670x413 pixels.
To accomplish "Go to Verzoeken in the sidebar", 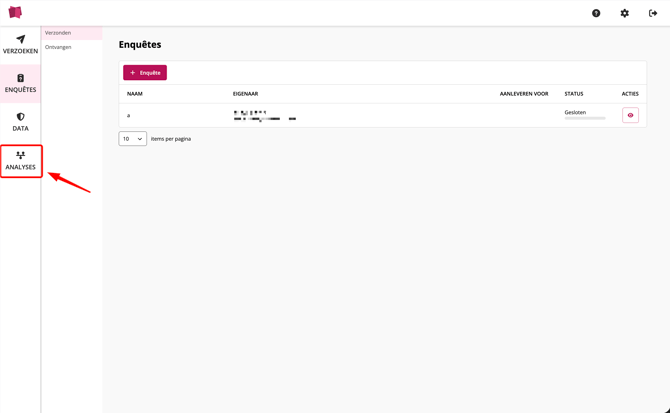I will click(x=20, y=44).
